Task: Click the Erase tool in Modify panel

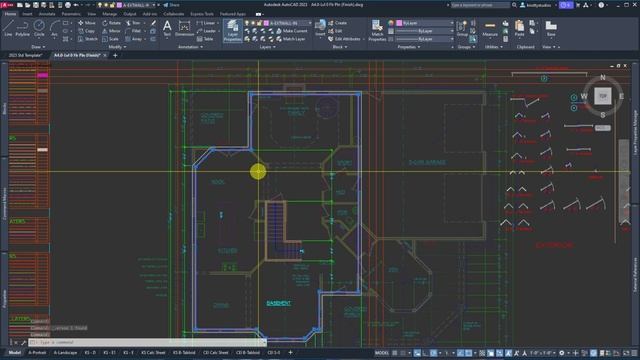Action: click(x=153, y=23)
